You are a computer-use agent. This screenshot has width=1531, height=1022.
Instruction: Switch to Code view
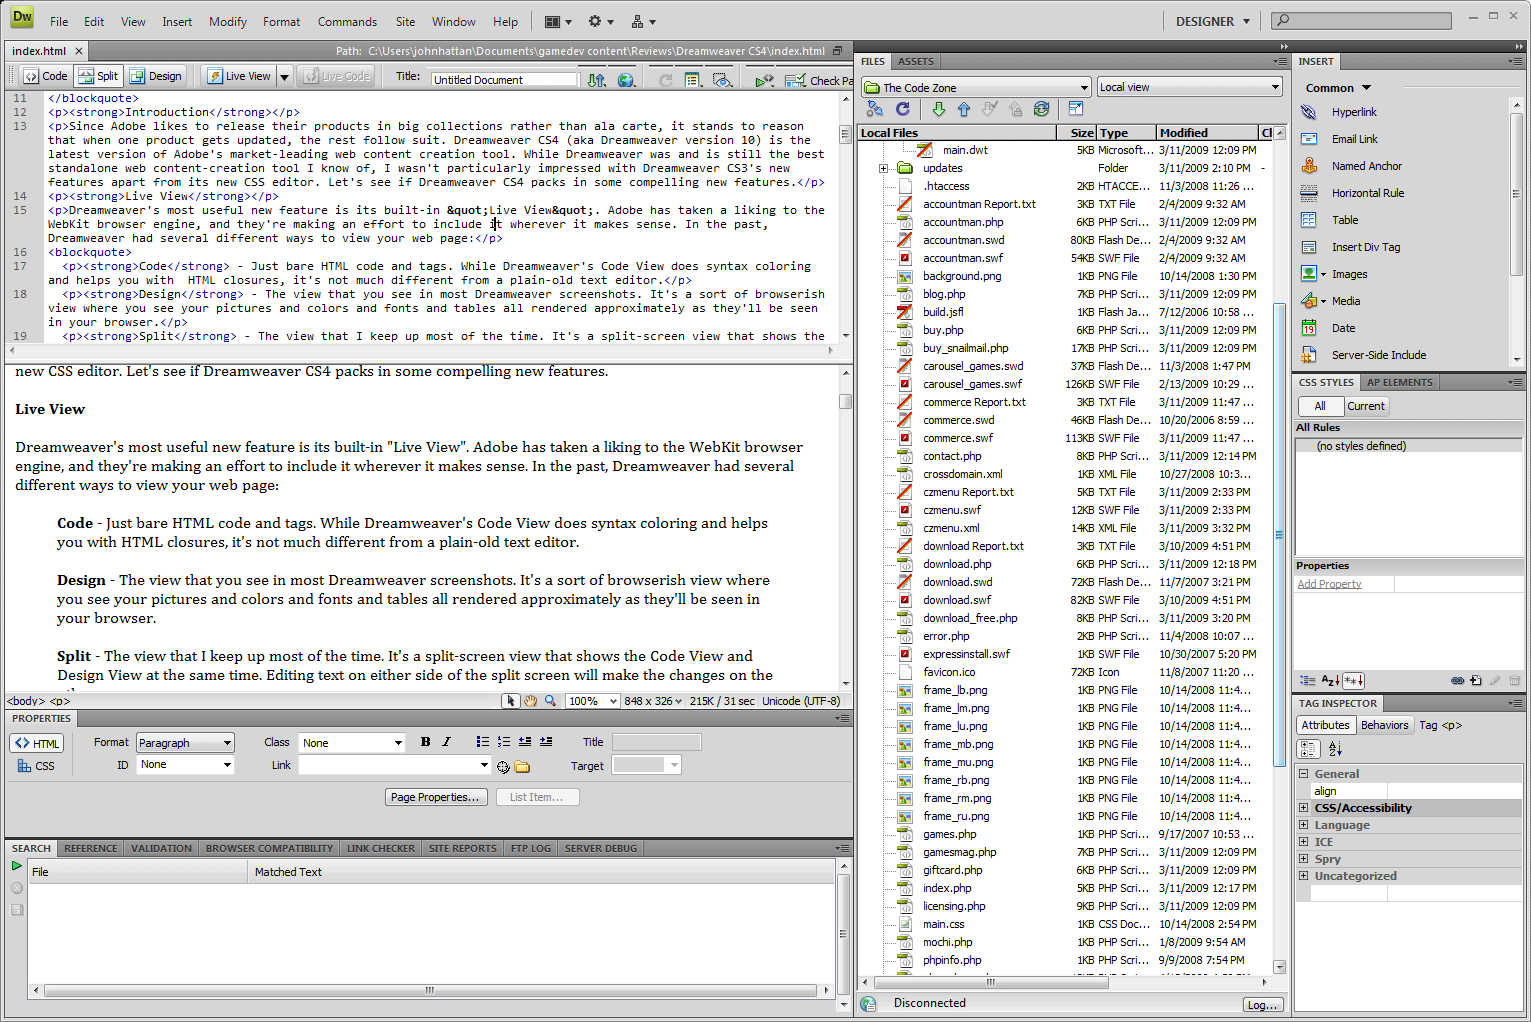(46, 76)
